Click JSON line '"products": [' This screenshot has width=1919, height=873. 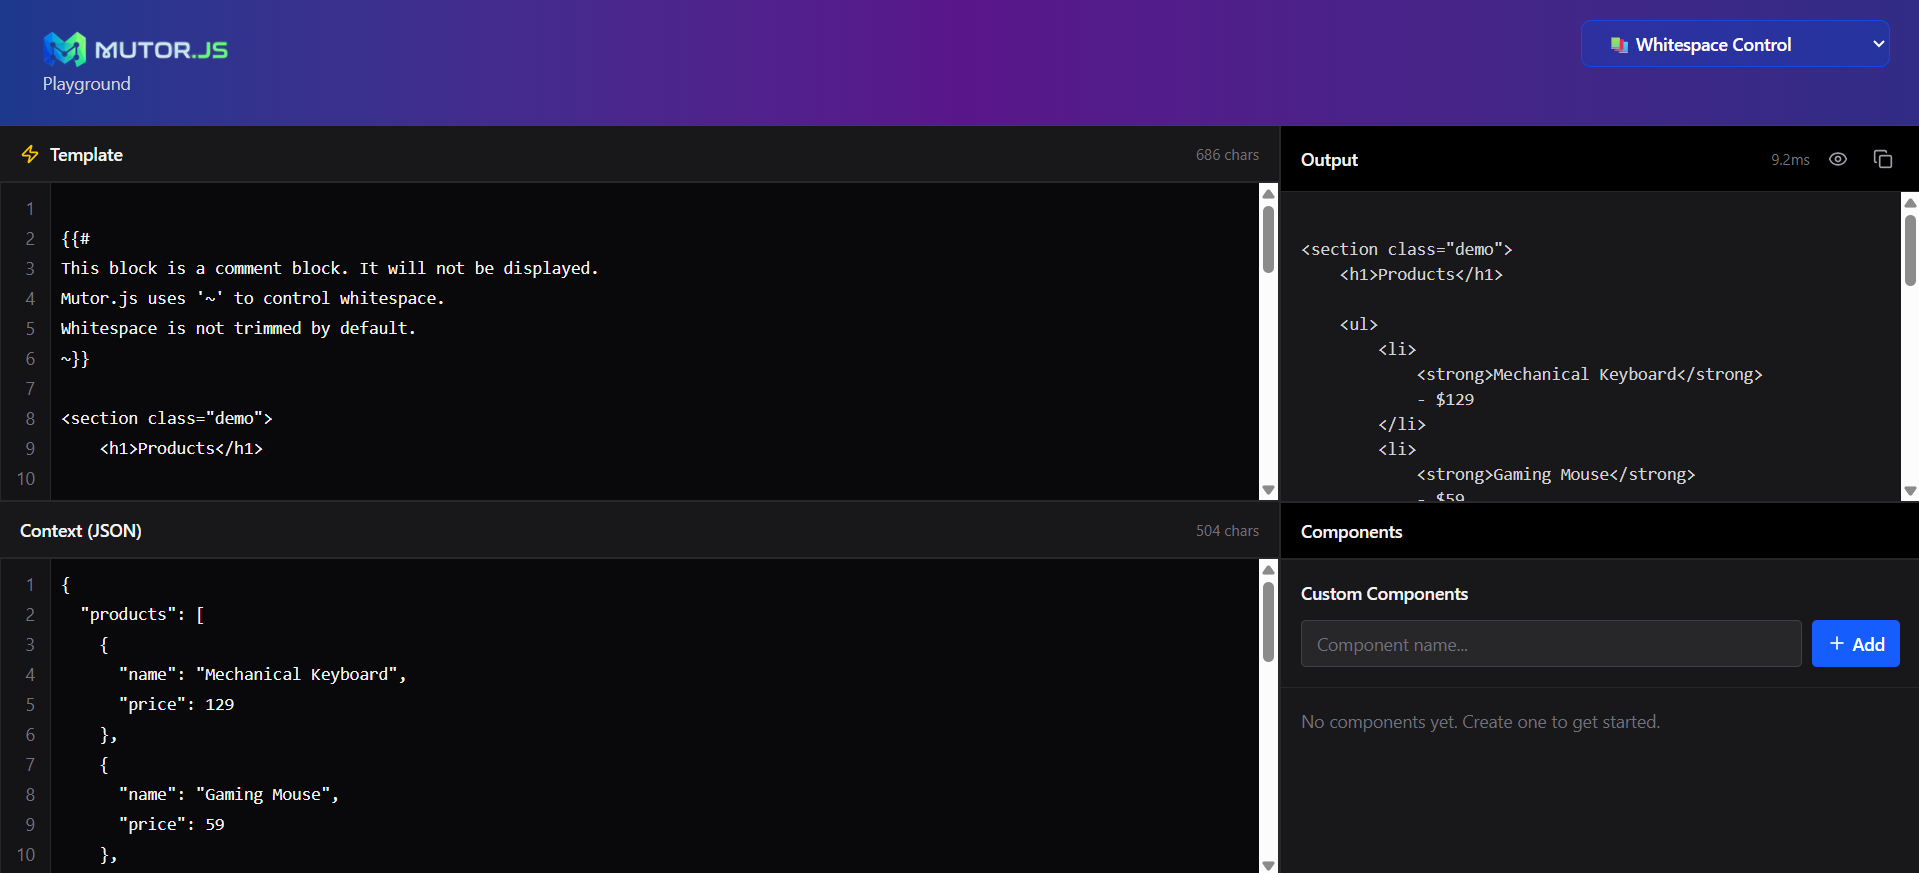pos(142,615)
